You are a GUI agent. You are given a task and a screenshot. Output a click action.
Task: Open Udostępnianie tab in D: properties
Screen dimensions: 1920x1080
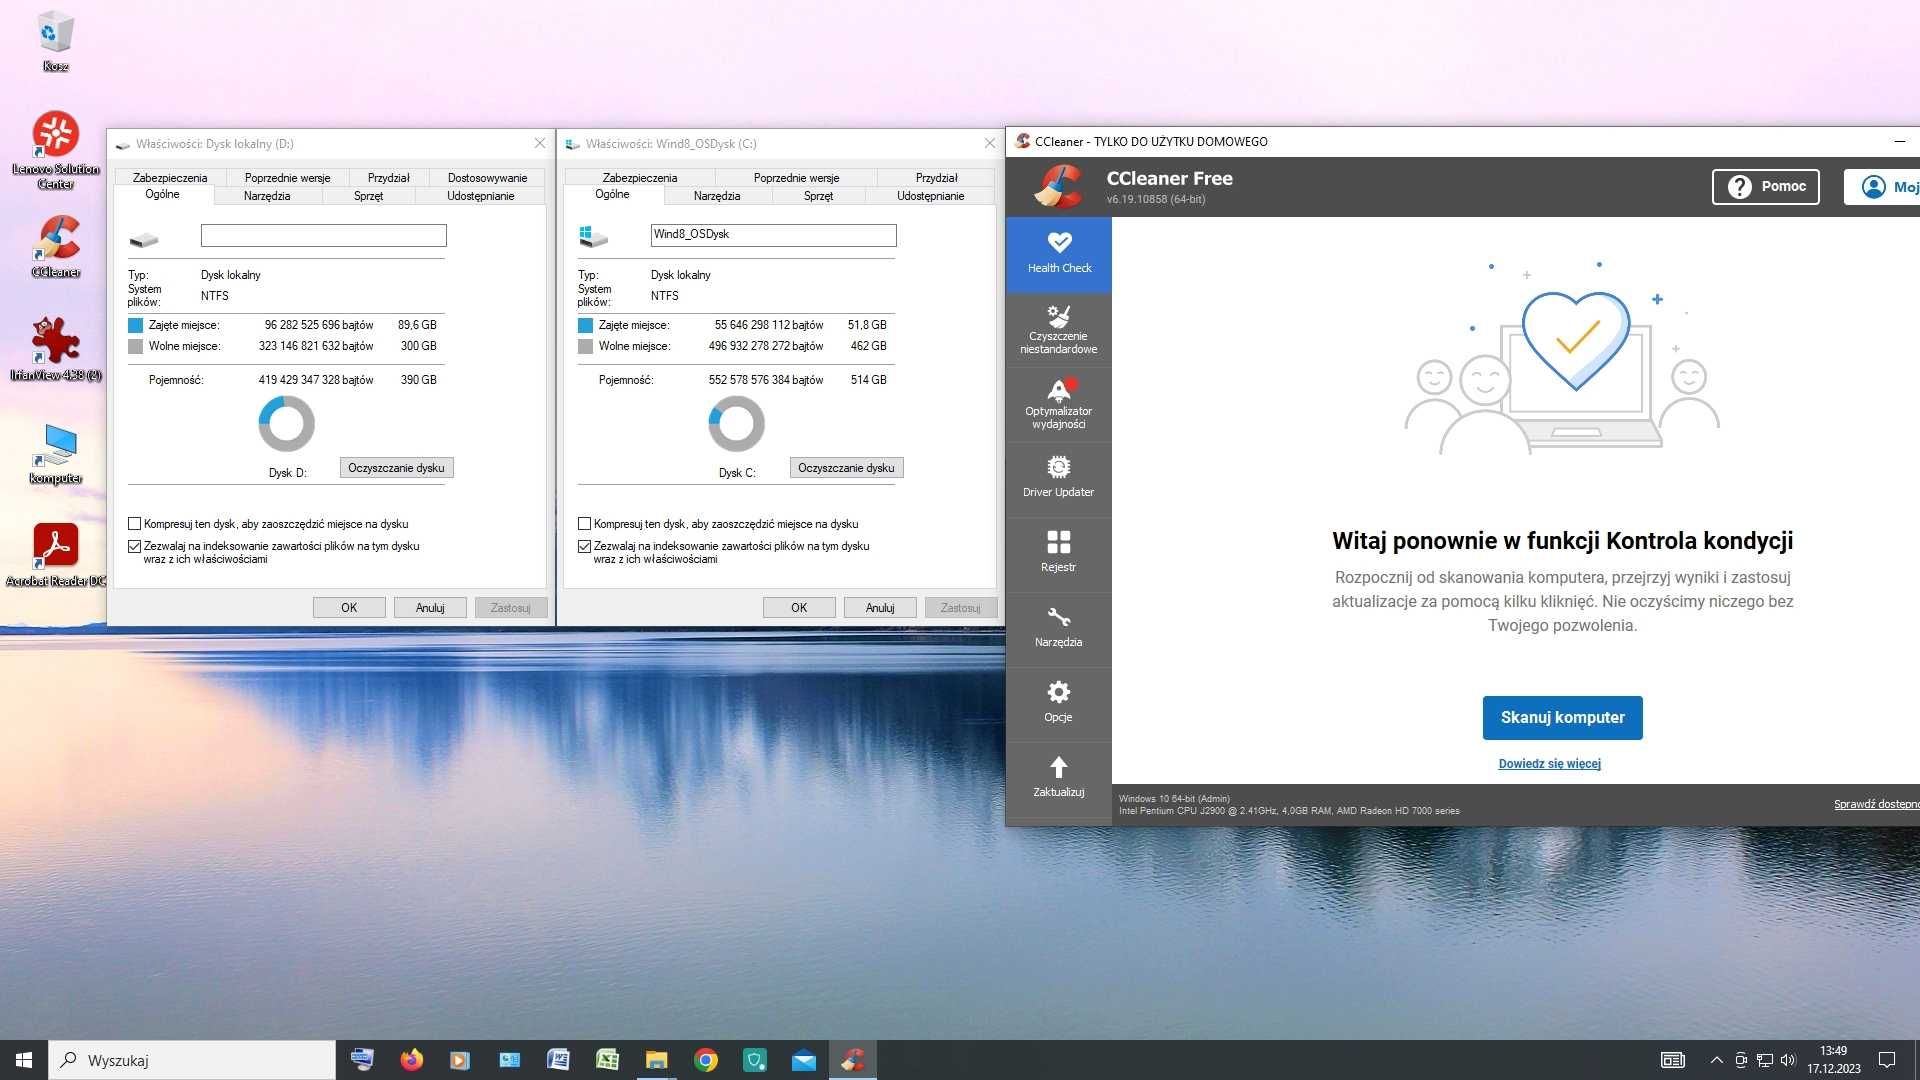pyautogui.click(x=480, y=196)
